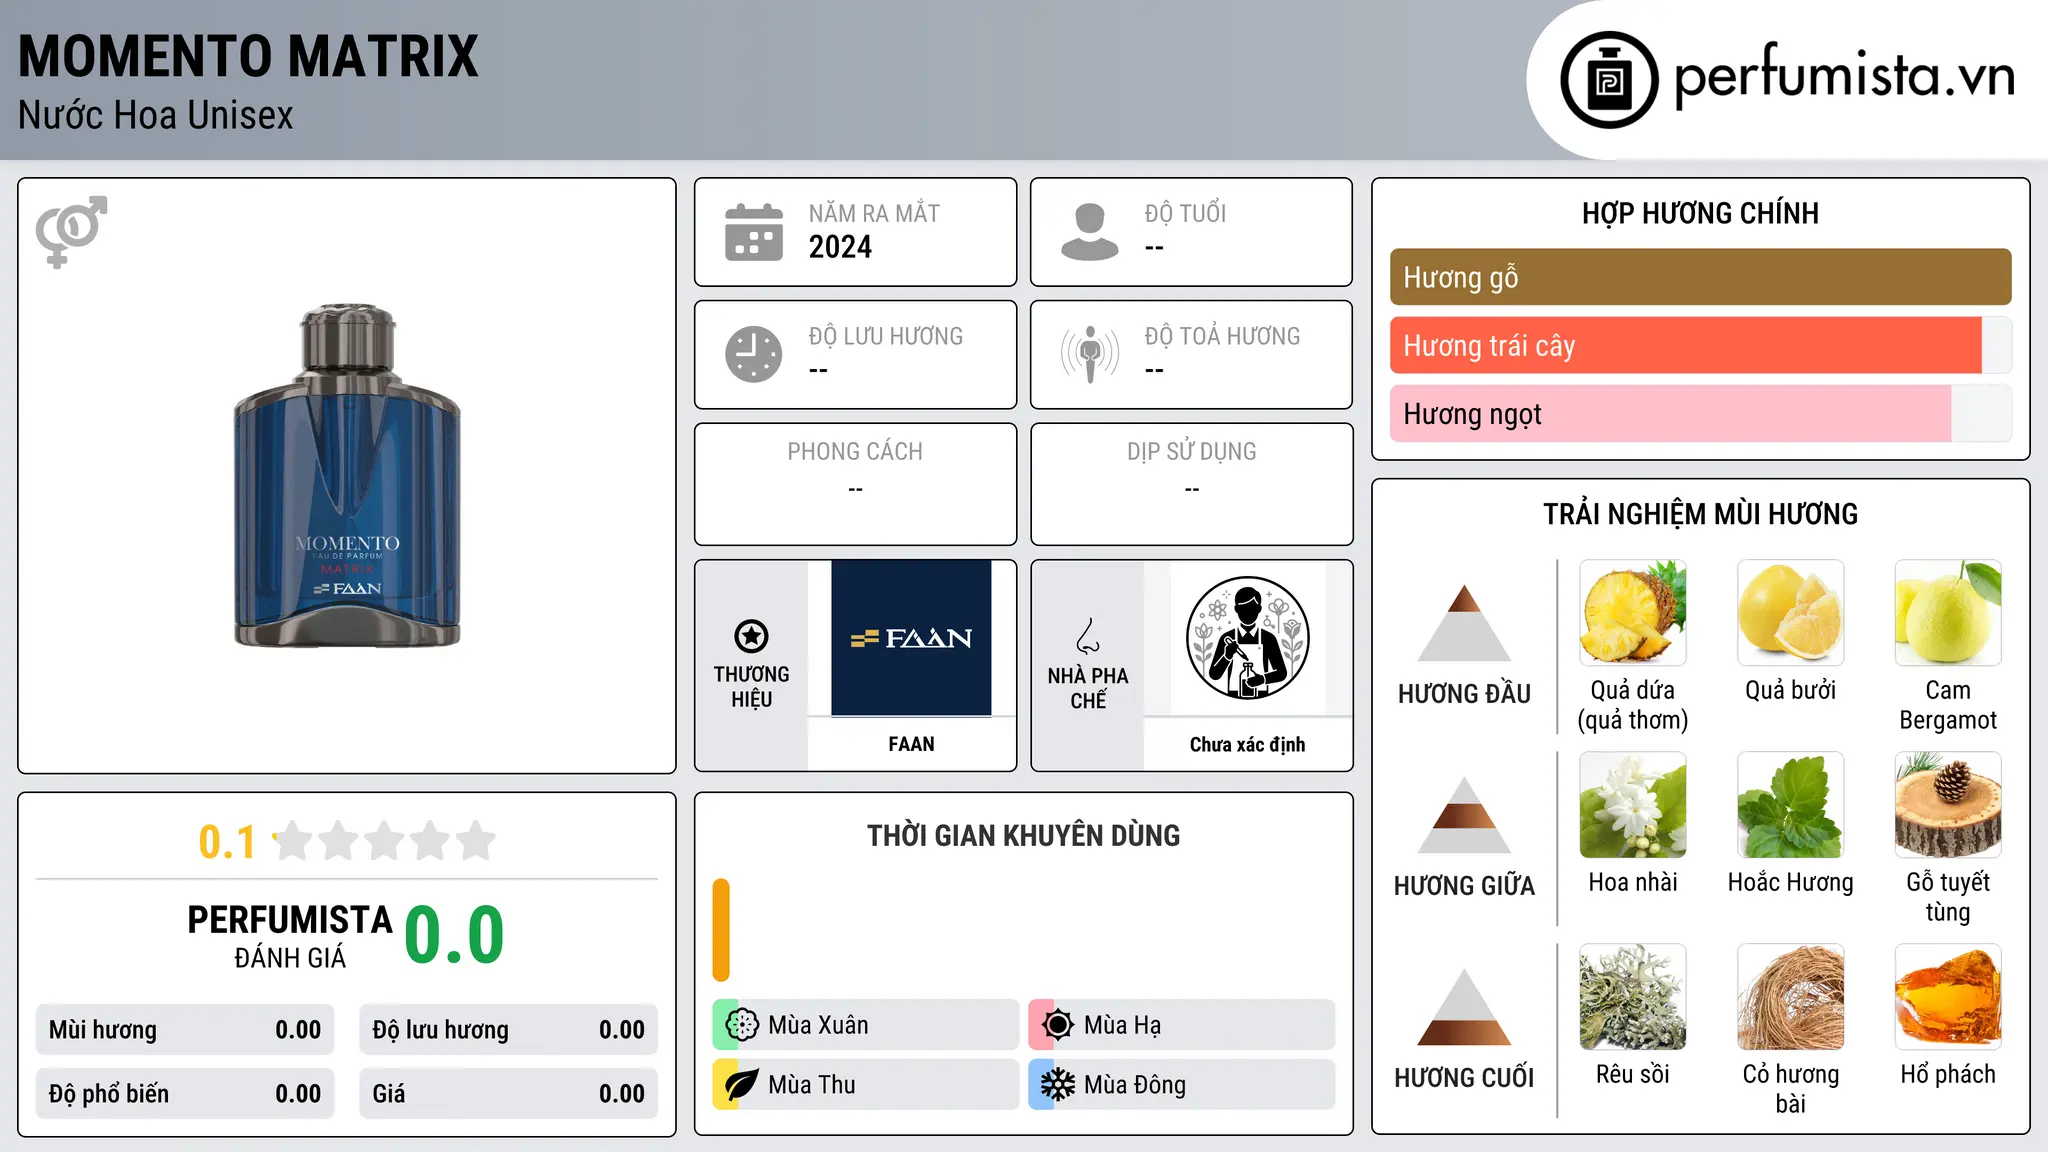Click the Hoắc Hương note label
The width and height of the screenshot is (2048, 1152).
point(1790,882)
